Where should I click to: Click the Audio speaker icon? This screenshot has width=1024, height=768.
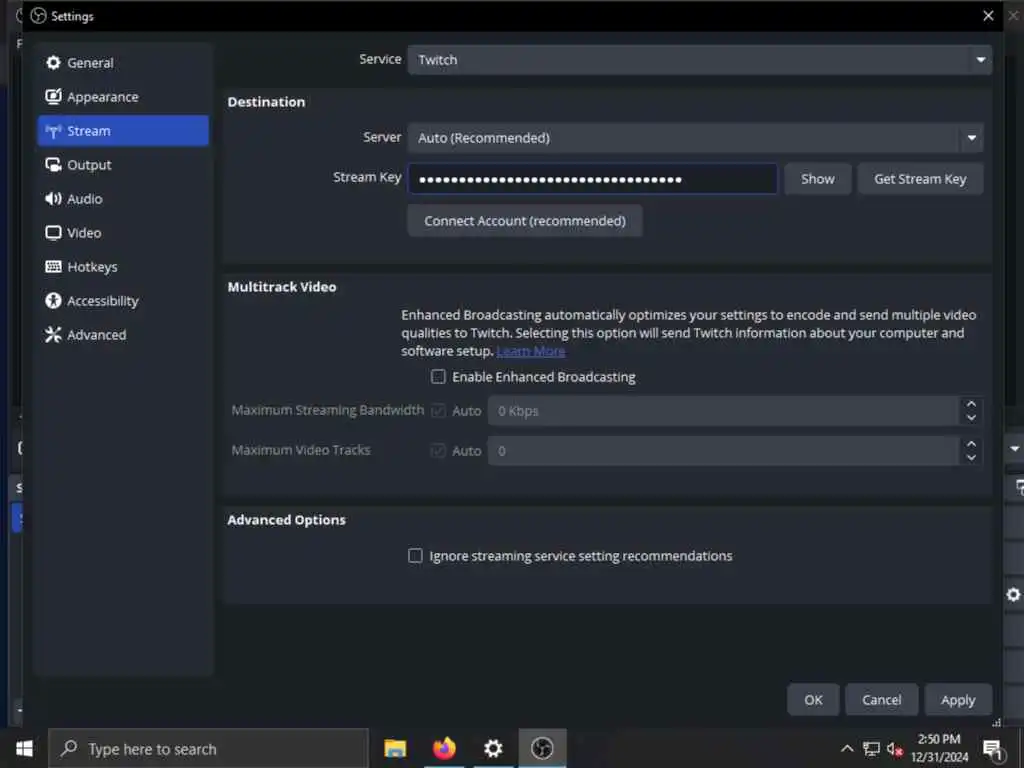(53, 199)
